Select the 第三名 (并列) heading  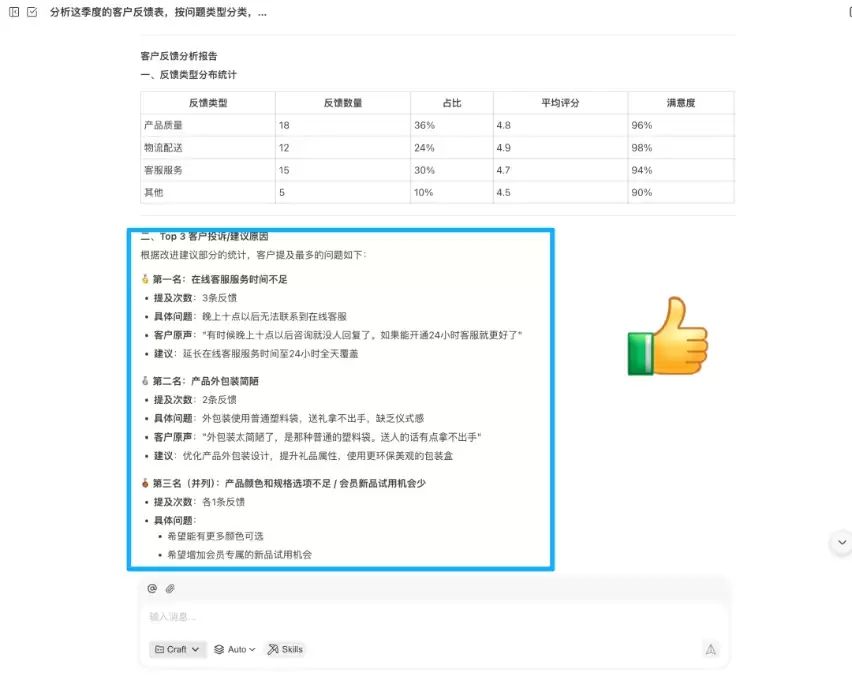(x=283, y=483)
